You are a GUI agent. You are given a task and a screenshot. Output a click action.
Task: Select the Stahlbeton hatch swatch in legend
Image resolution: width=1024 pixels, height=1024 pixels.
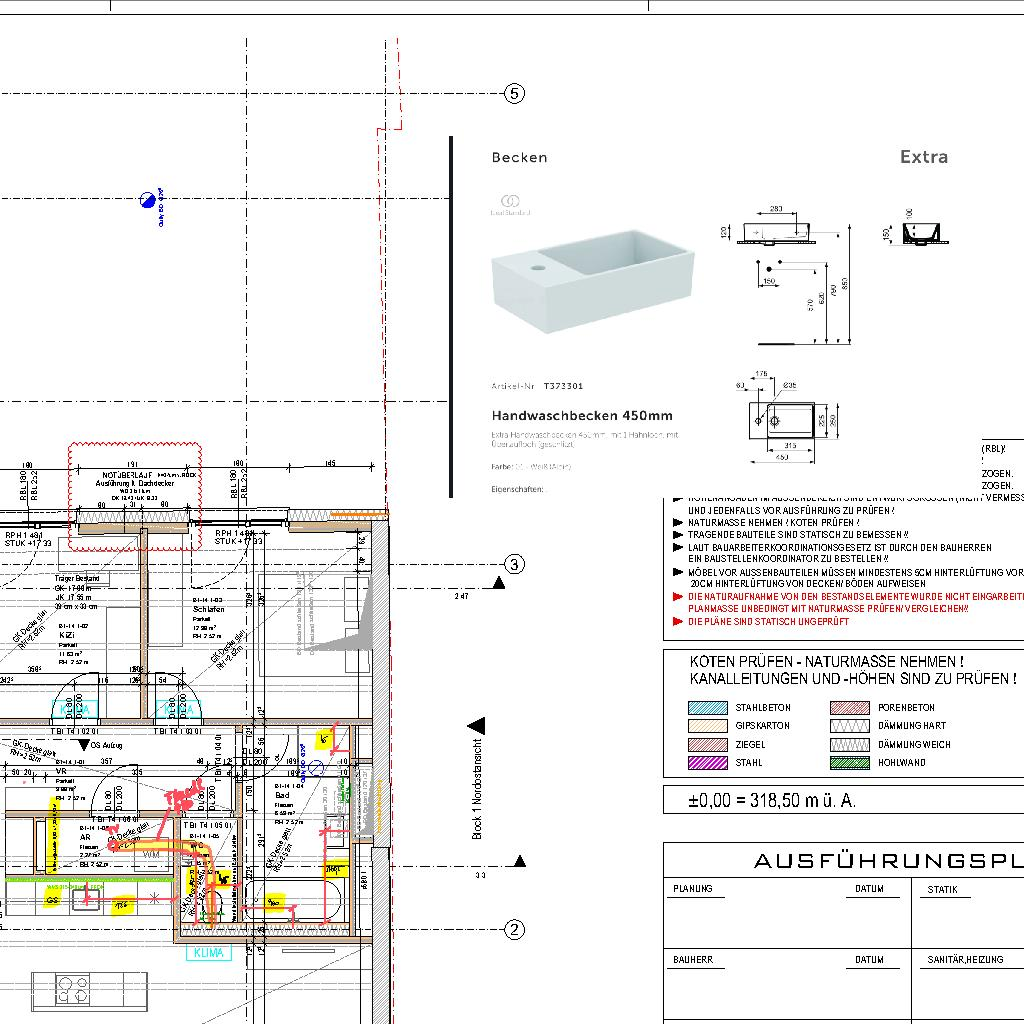click(707, 708)
